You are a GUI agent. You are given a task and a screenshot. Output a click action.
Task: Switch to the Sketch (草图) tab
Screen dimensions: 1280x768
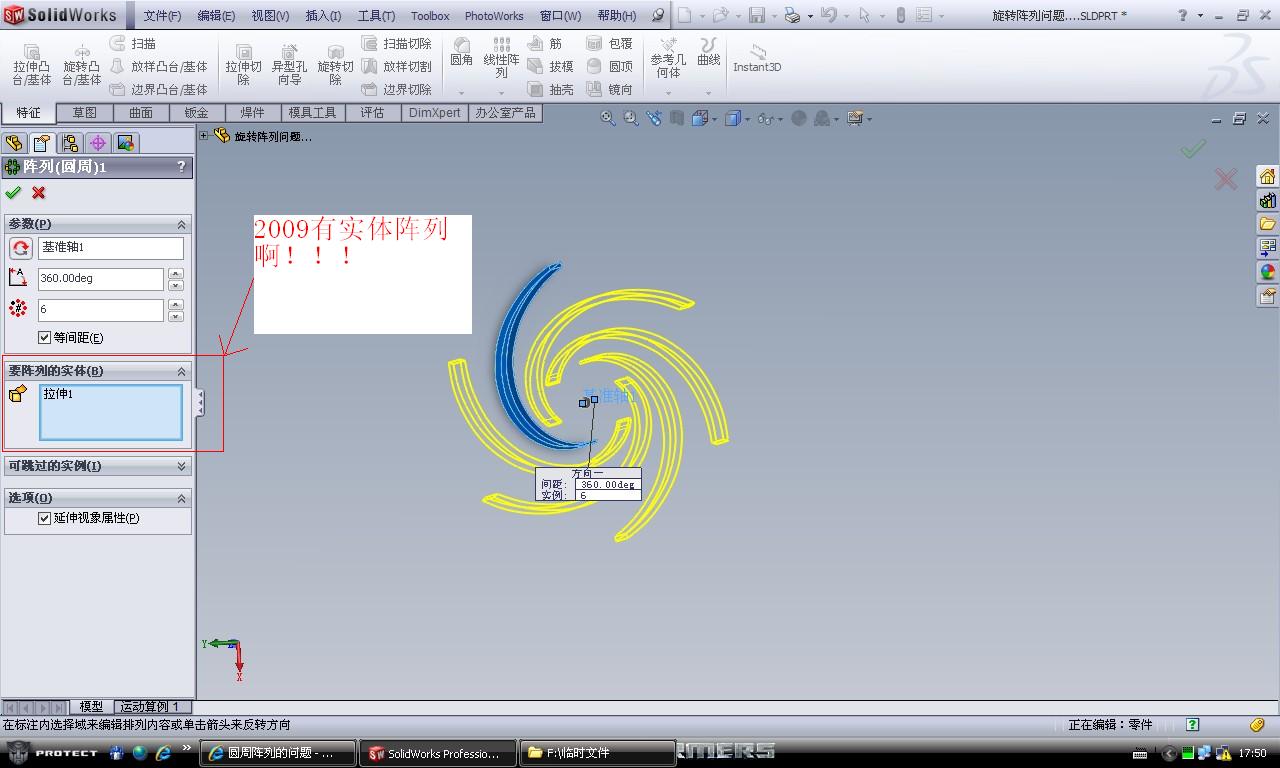pos(85,113)
